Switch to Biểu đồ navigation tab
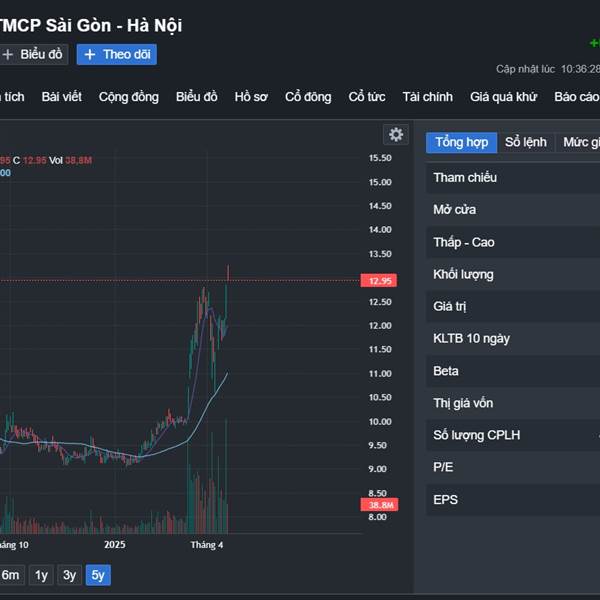Image resolution: width=600 pixels, height=600 pixels. point(197,97)
